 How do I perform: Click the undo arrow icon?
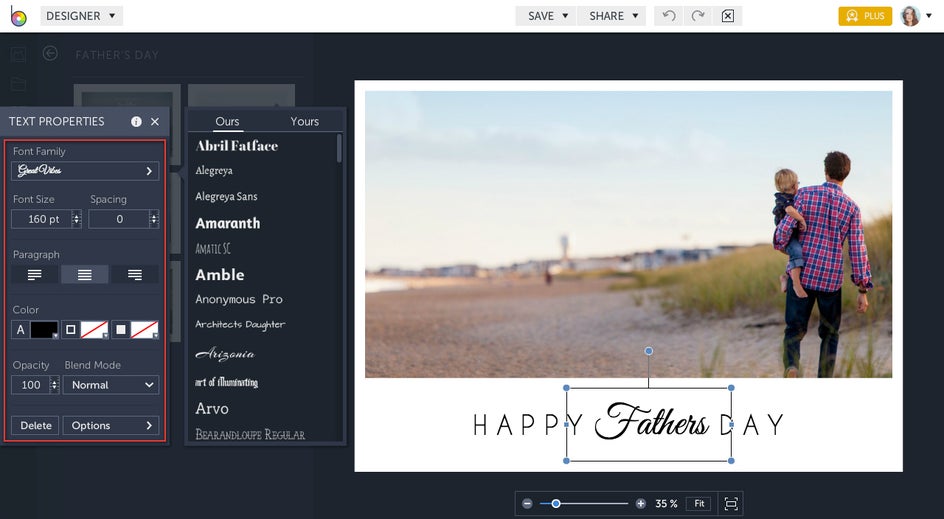click(669, 16)
